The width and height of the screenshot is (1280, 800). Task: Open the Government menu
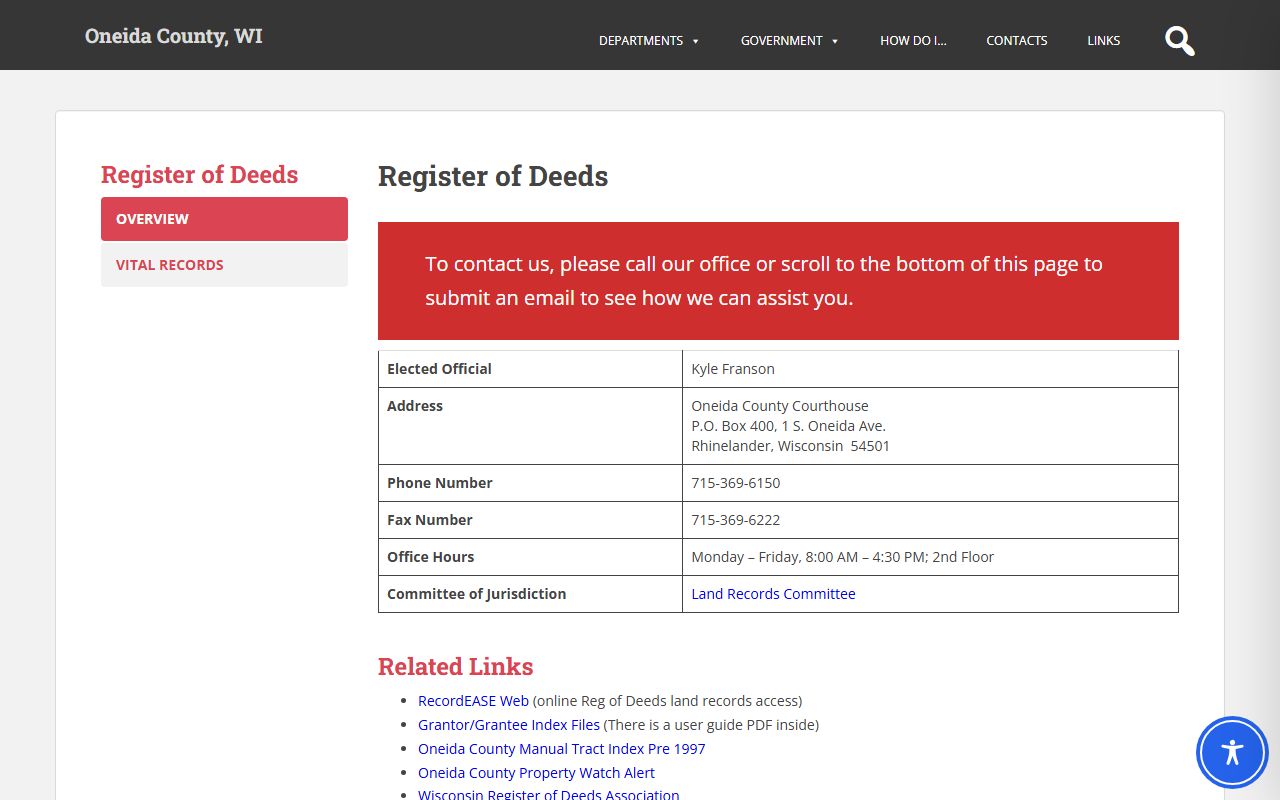pyautogui.click(x=781, y=41)
